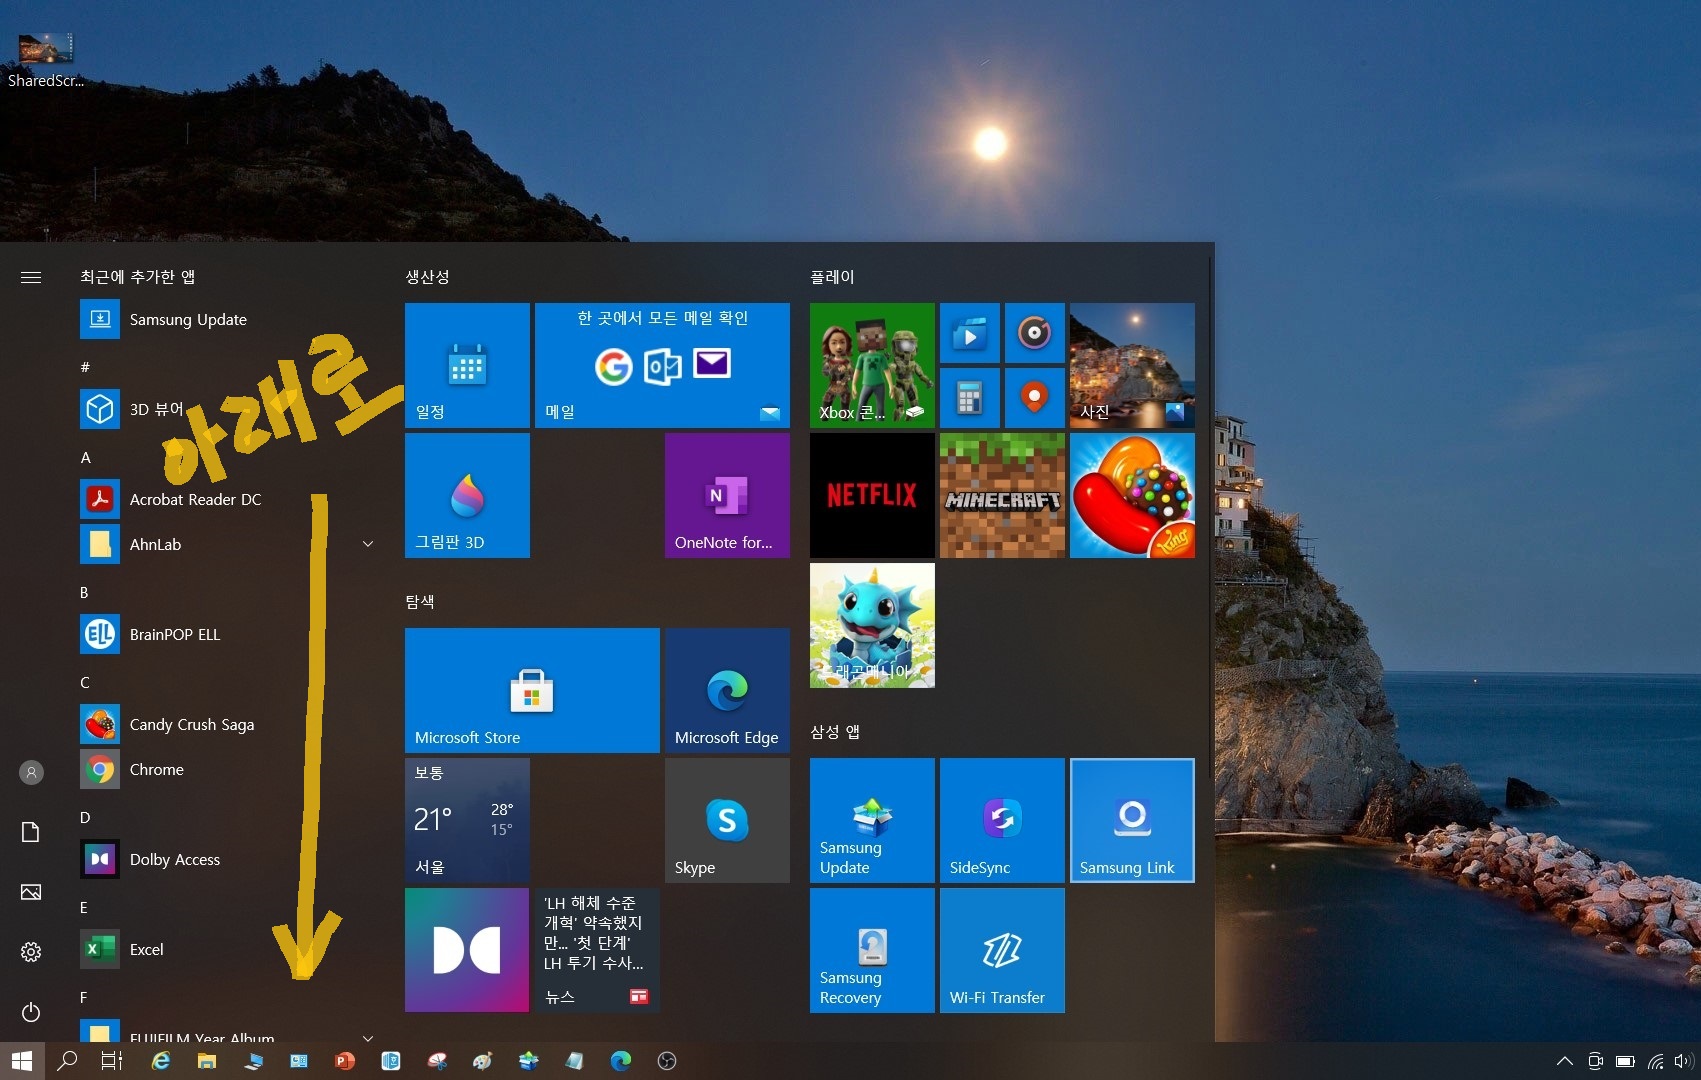Open the Maps small tile

[x=1034, y=398]
